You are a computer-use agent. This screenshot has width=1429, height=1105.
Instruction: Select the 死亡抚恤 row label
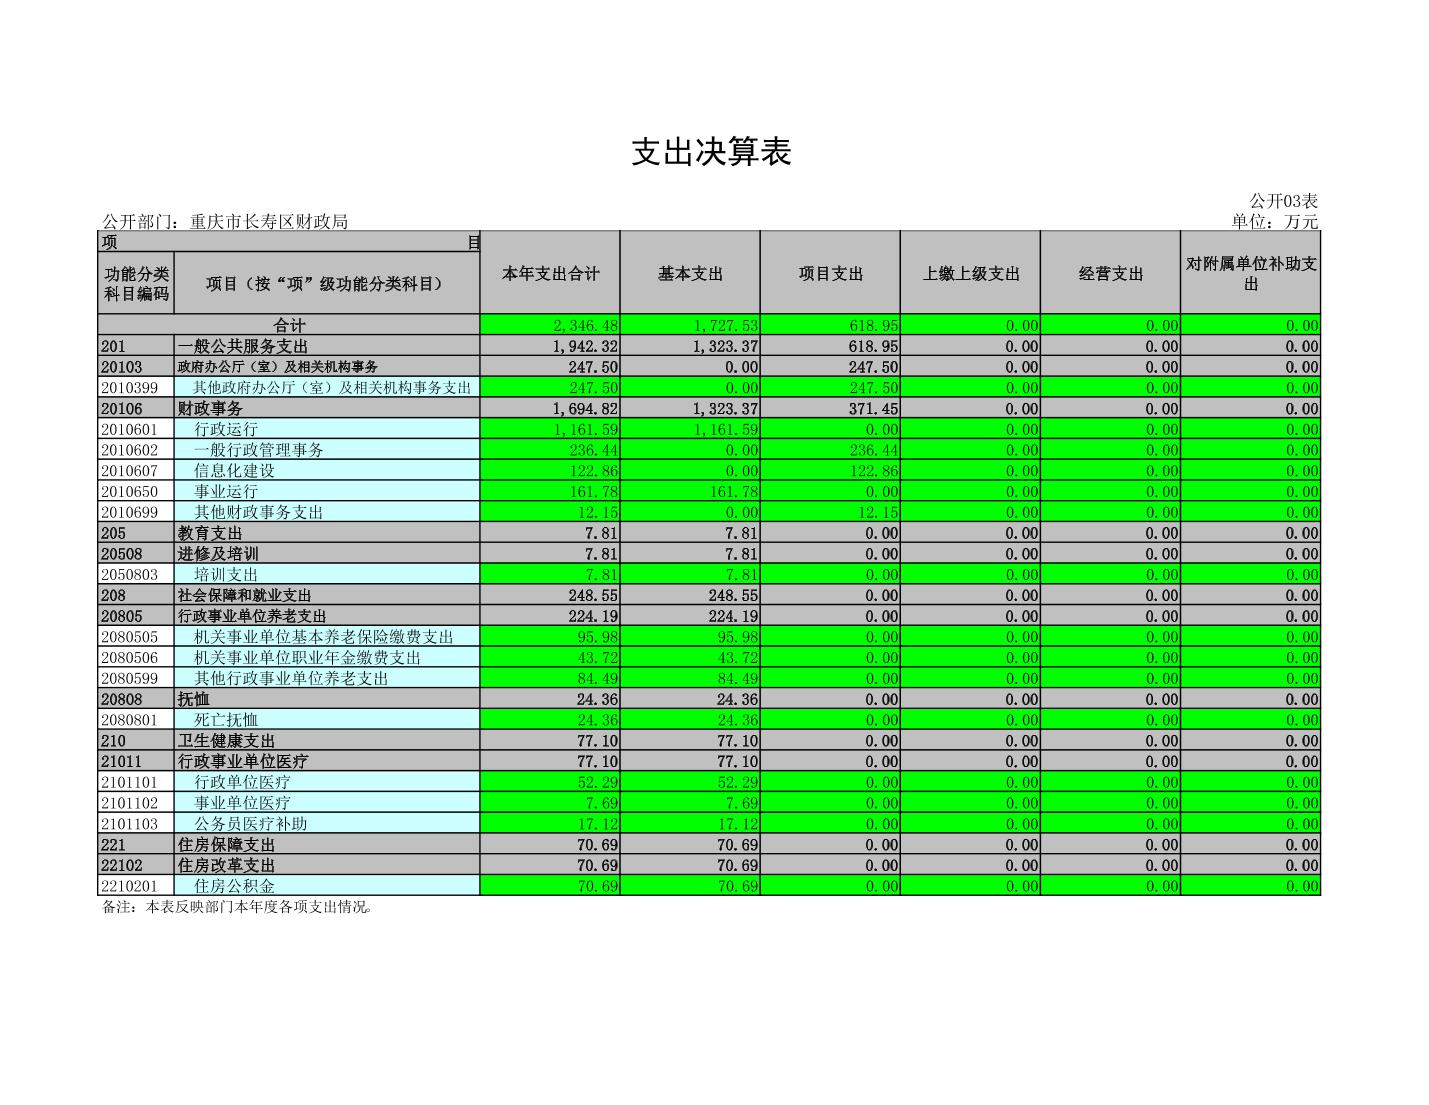226,720
